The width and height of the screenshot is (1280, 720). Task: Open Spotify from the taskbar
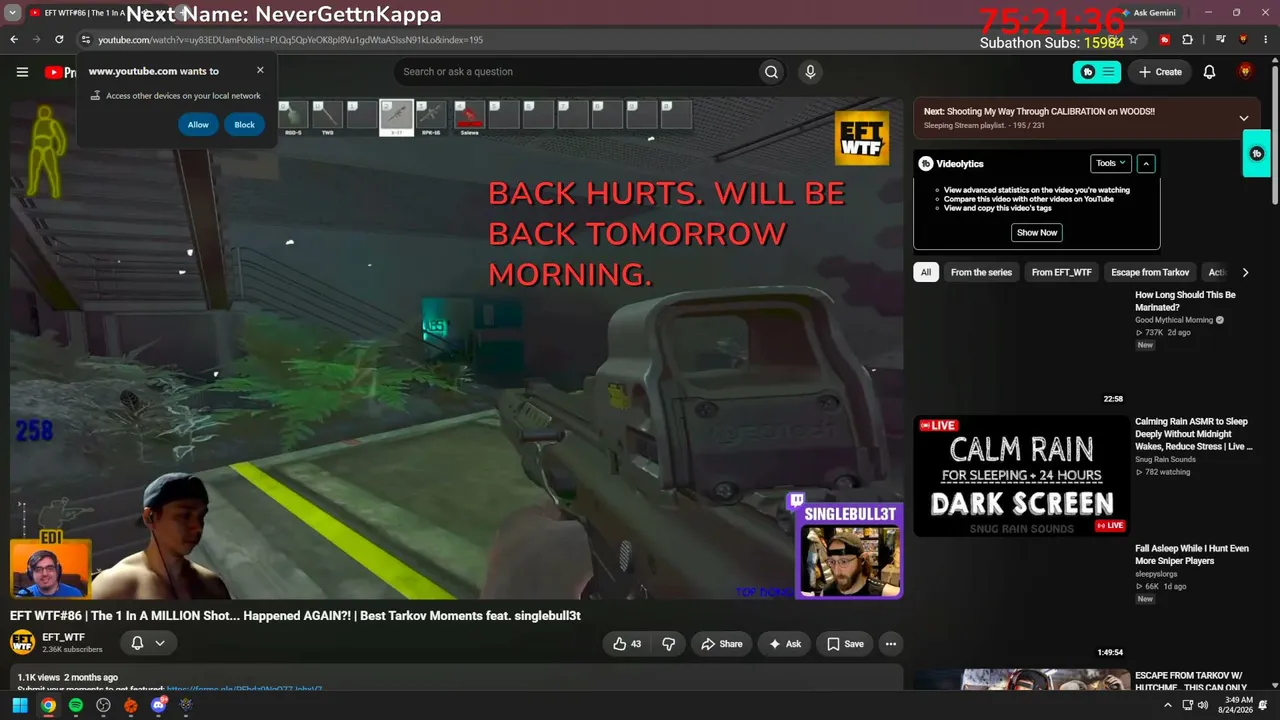coord(76,705)
